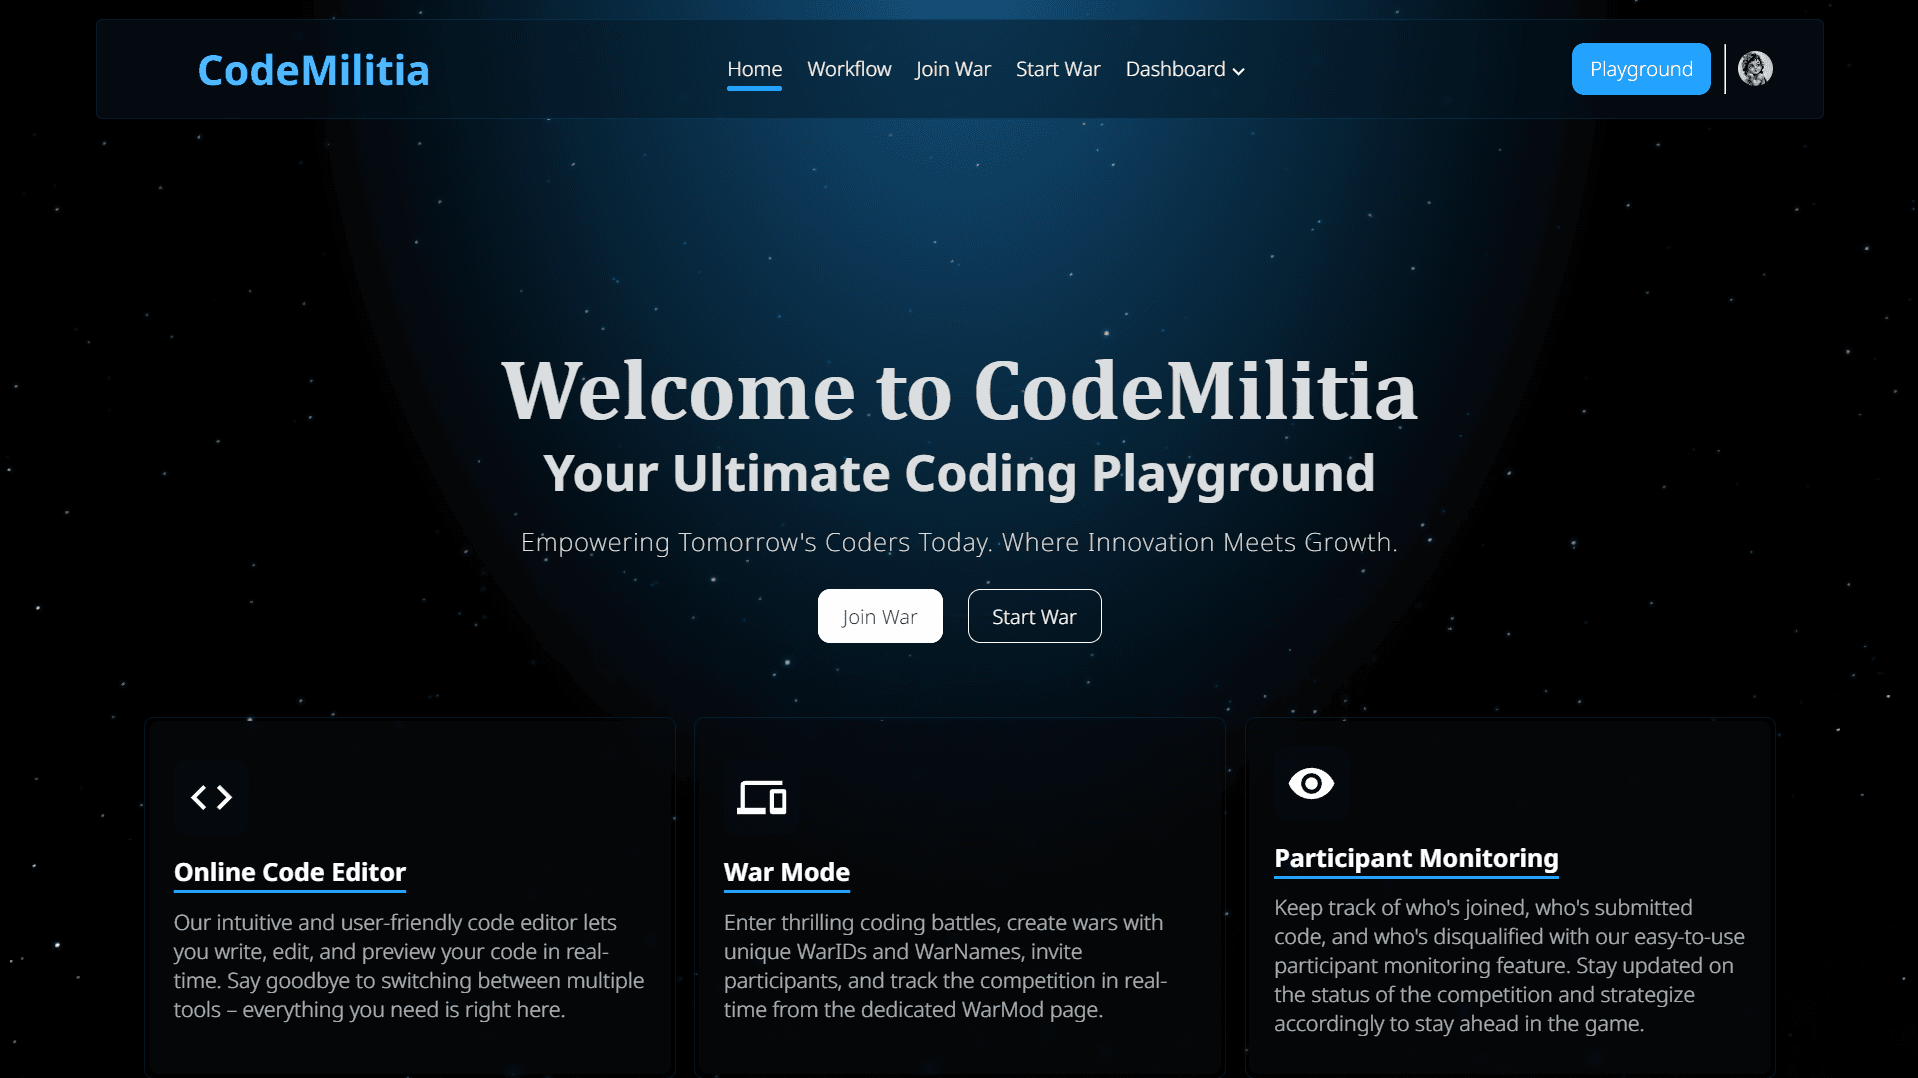Select the Online Code Editor heading
Image resolution: width=1918 pixels, height=1078 pixels.
(x=290, y=872)
